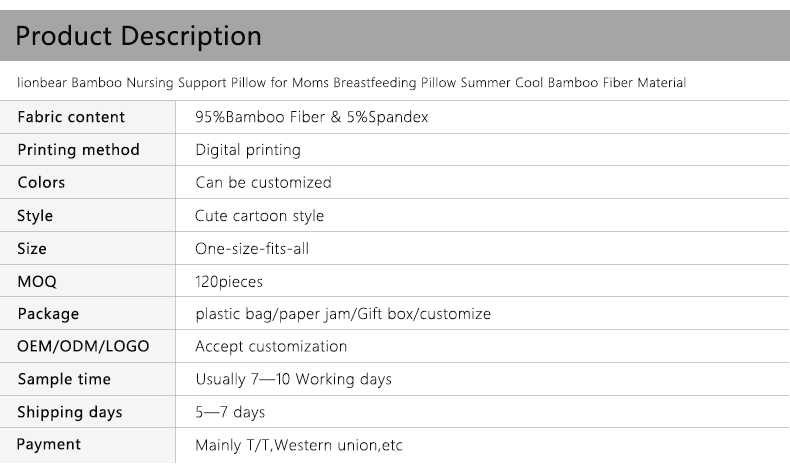This screenshot has height=470, width=790.
Task: Click the OEM/ODM/LOGO label
Action: coord(83,347)
